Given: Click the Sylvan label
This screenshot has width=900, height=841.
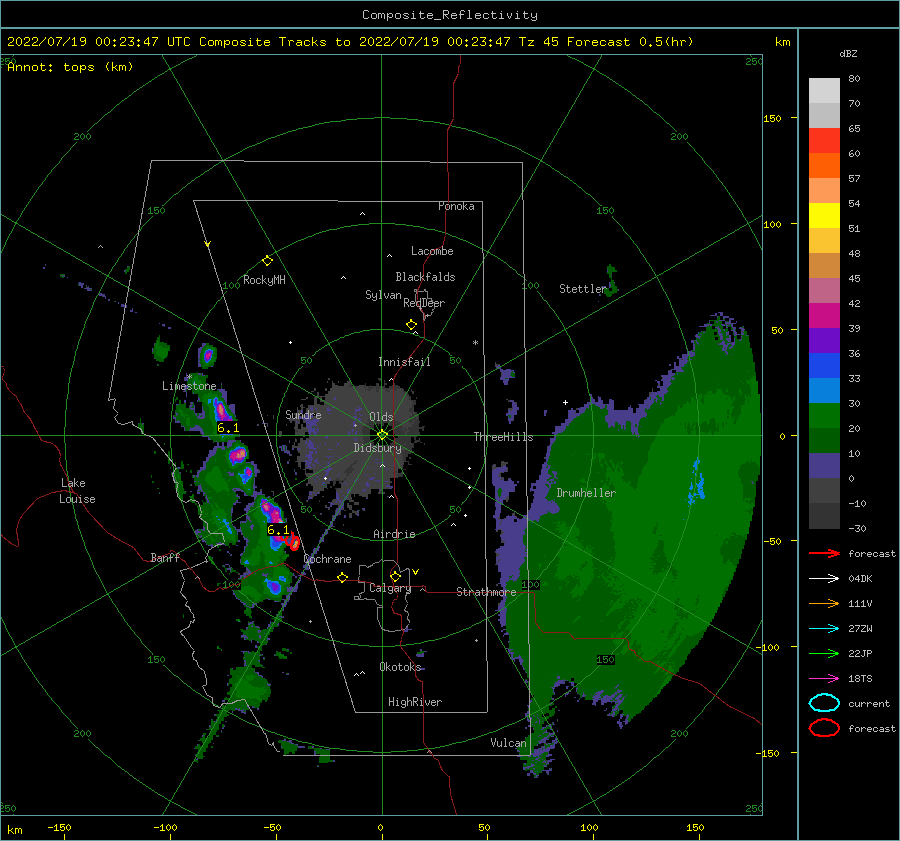Looking at the screenshot, I should 383,295.
